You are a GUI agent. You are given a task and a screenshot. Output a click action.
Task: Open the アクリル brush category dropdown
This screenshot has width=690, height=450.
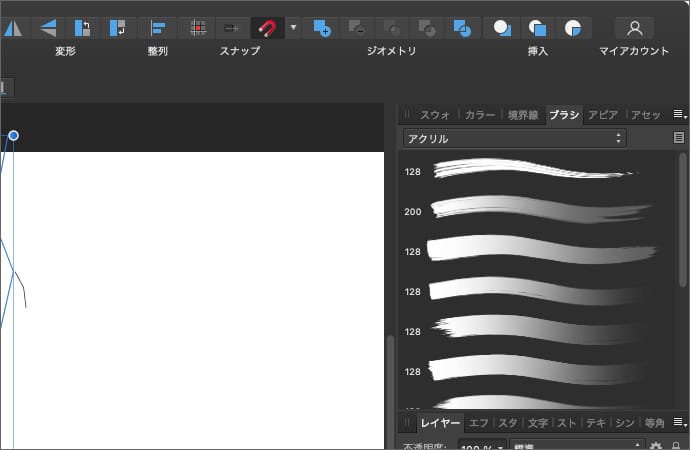[515, 138]
